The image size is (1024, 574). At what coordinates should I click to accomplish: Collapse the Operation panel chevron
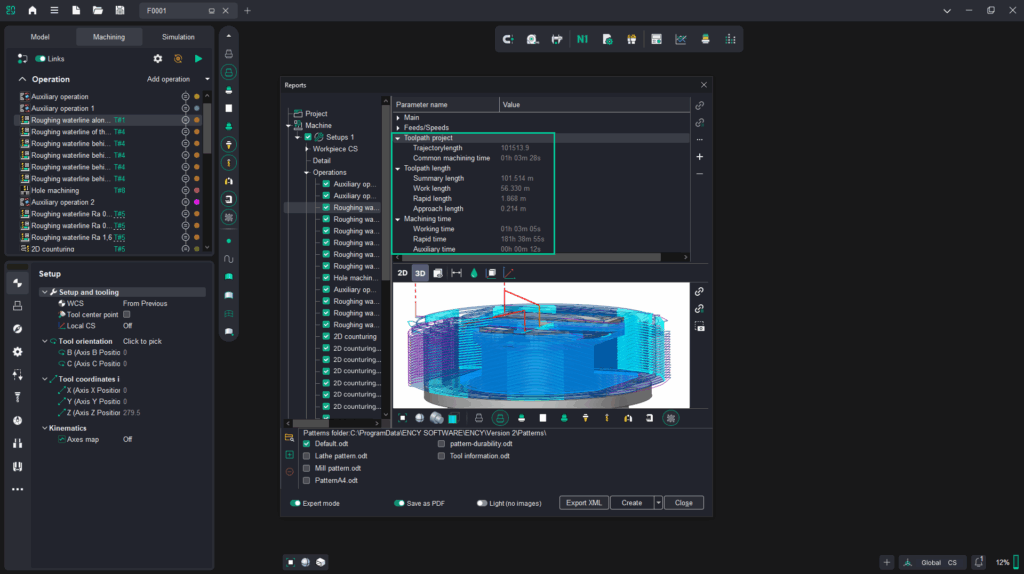tap(22, 79)
